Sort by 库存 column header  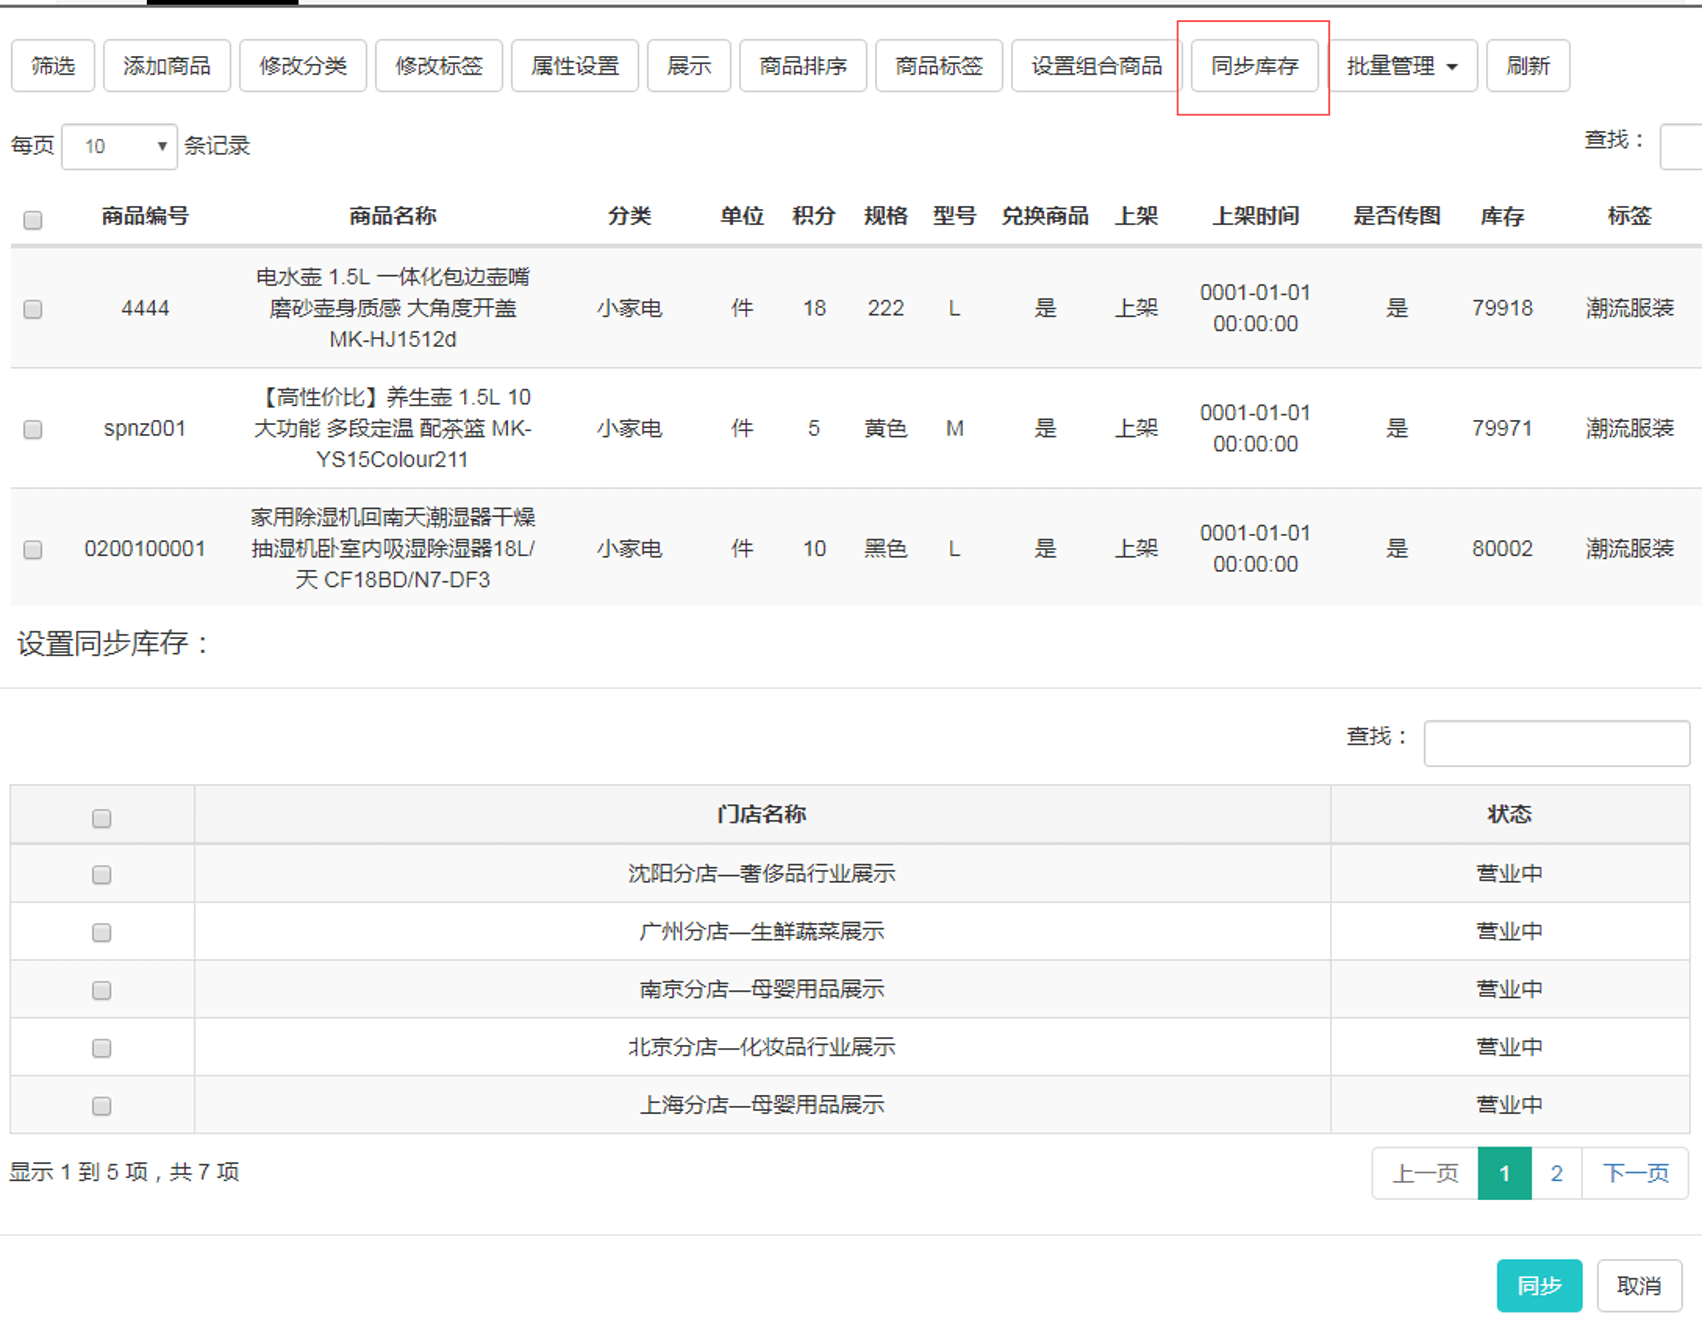point(1502,216)
